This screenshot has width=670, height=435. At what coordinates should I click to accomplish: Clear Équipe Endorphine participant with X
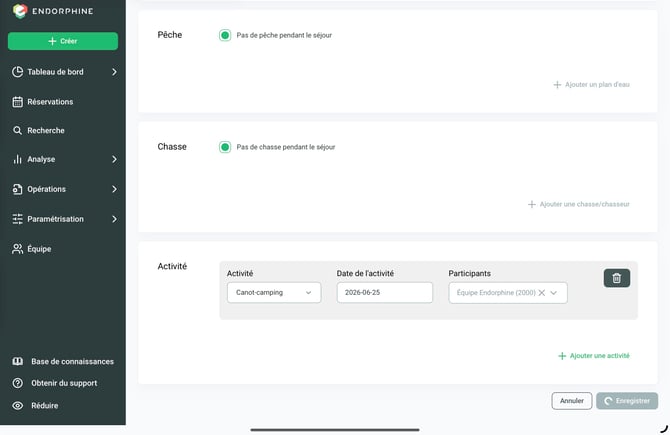click(x=541, y=293)
